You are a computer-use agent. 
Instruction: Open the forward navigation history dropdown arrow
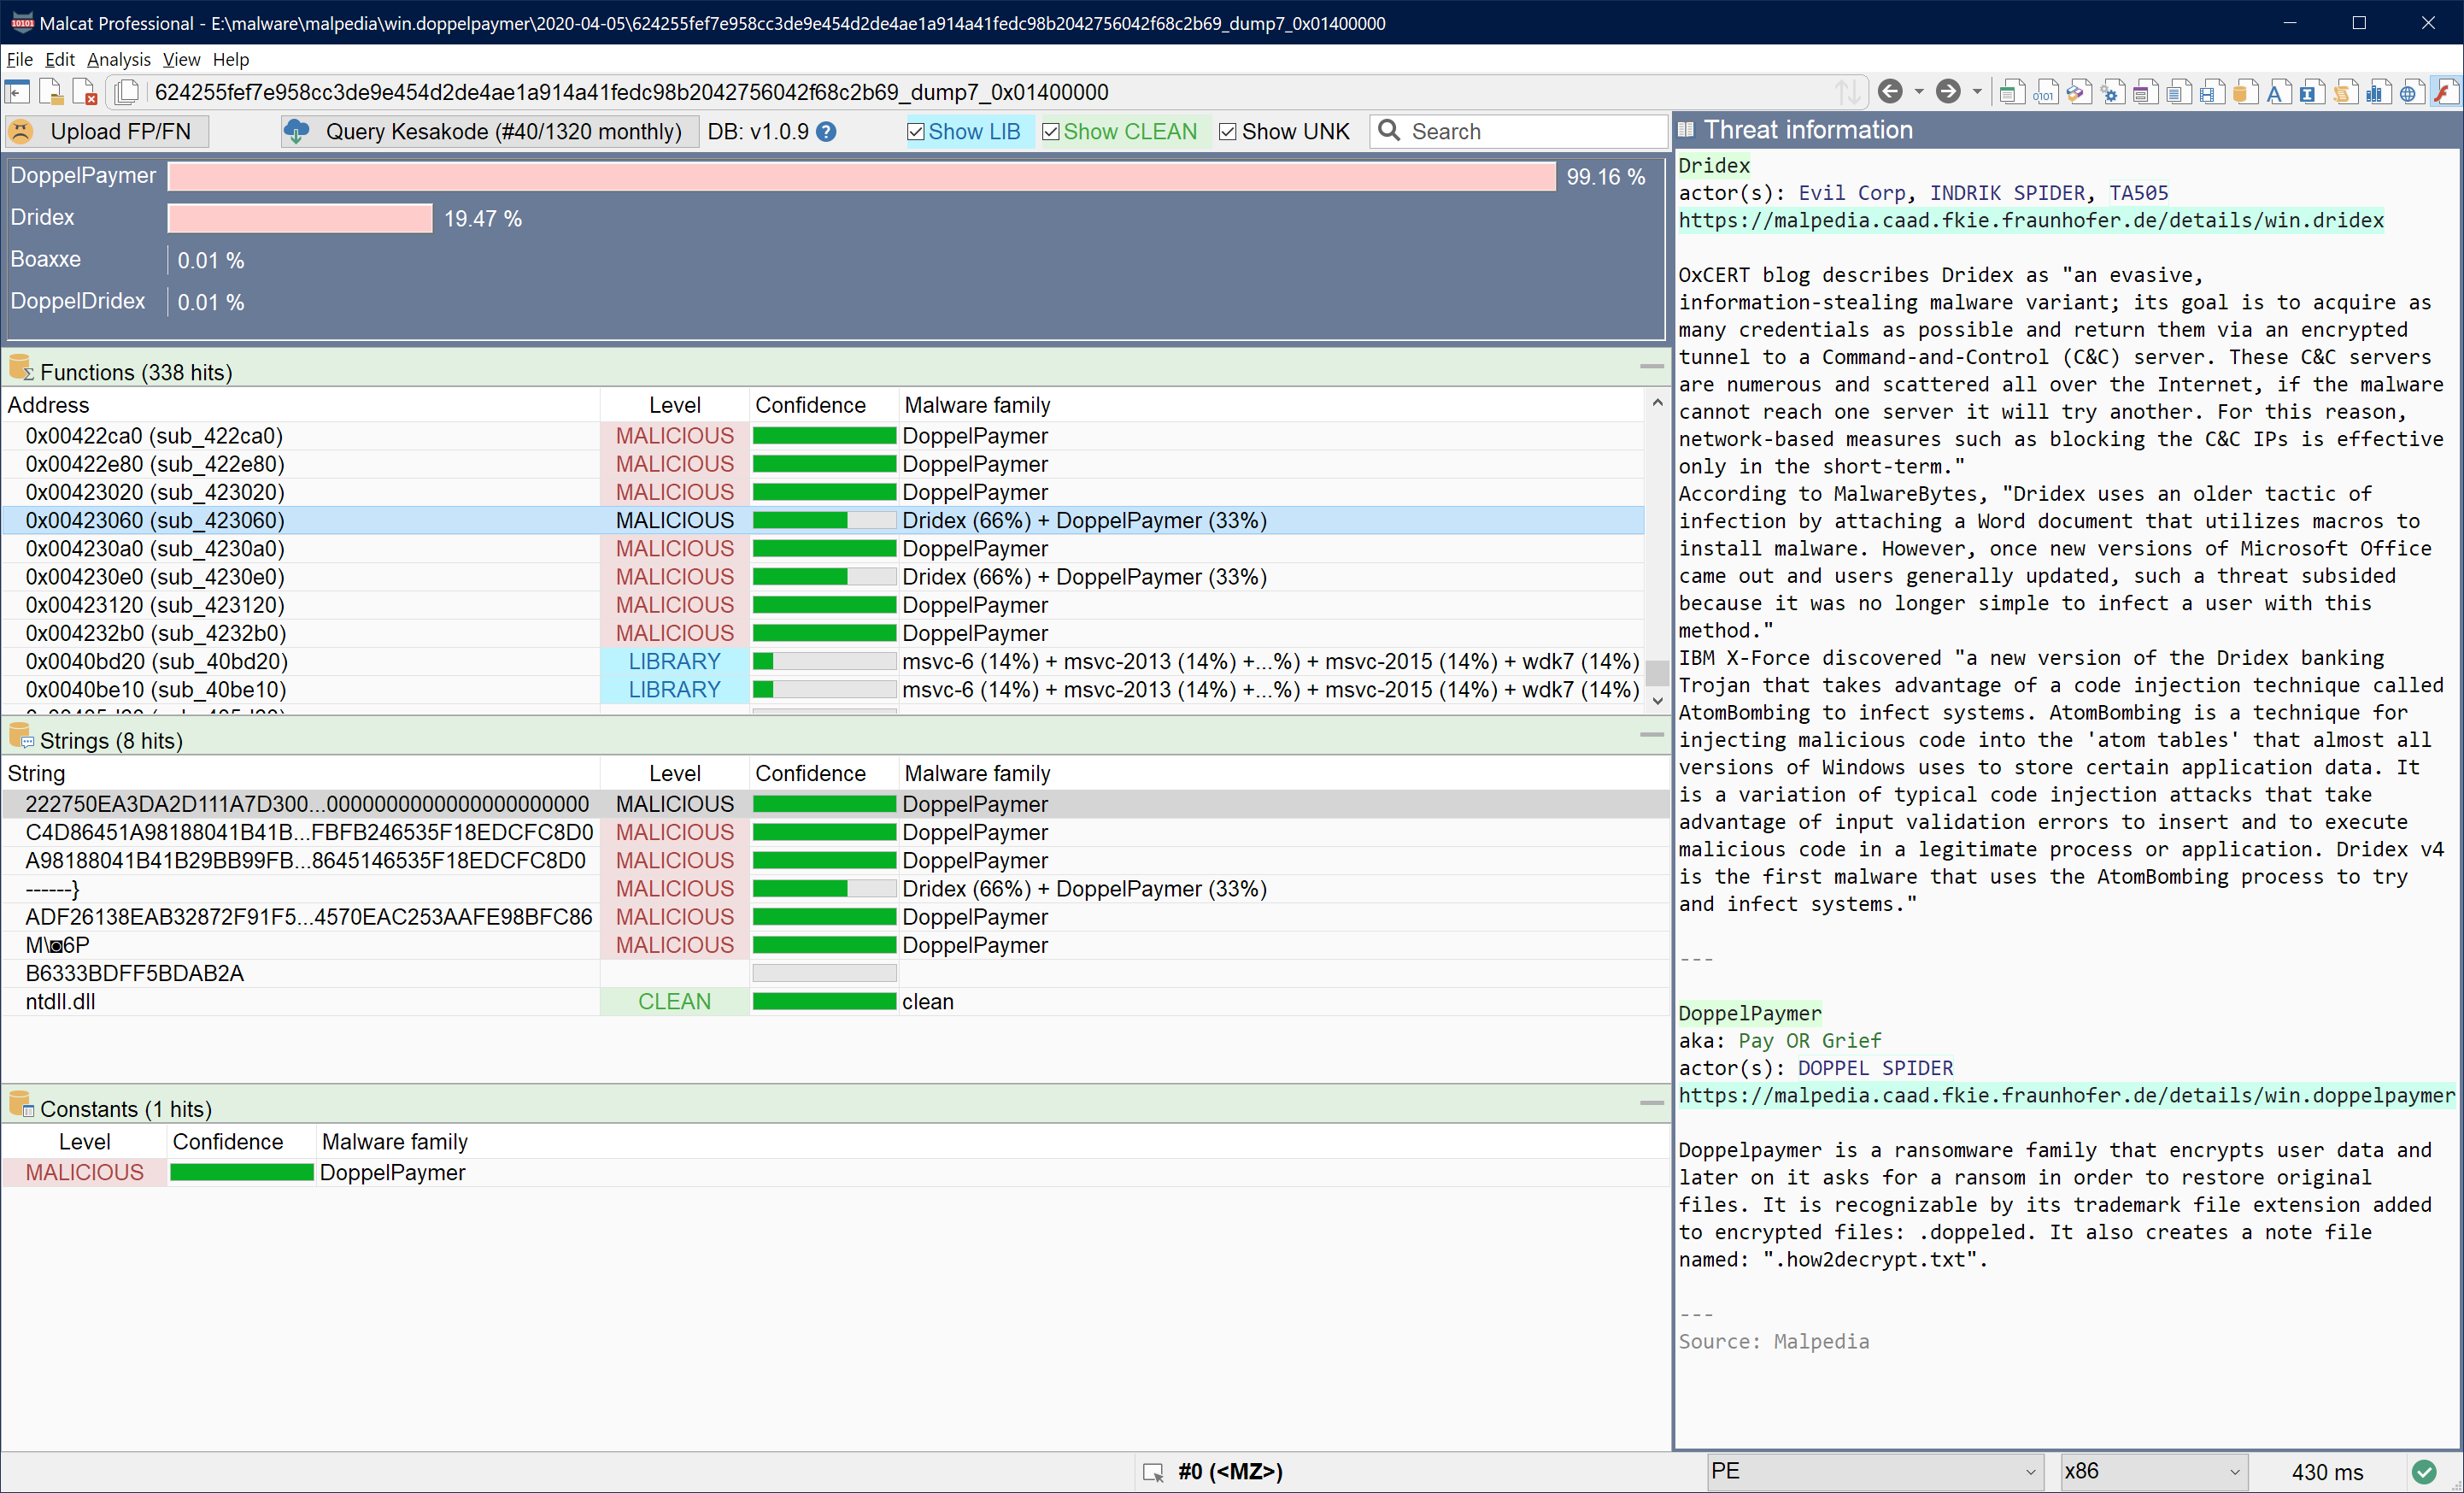(x=1976, y=92)
